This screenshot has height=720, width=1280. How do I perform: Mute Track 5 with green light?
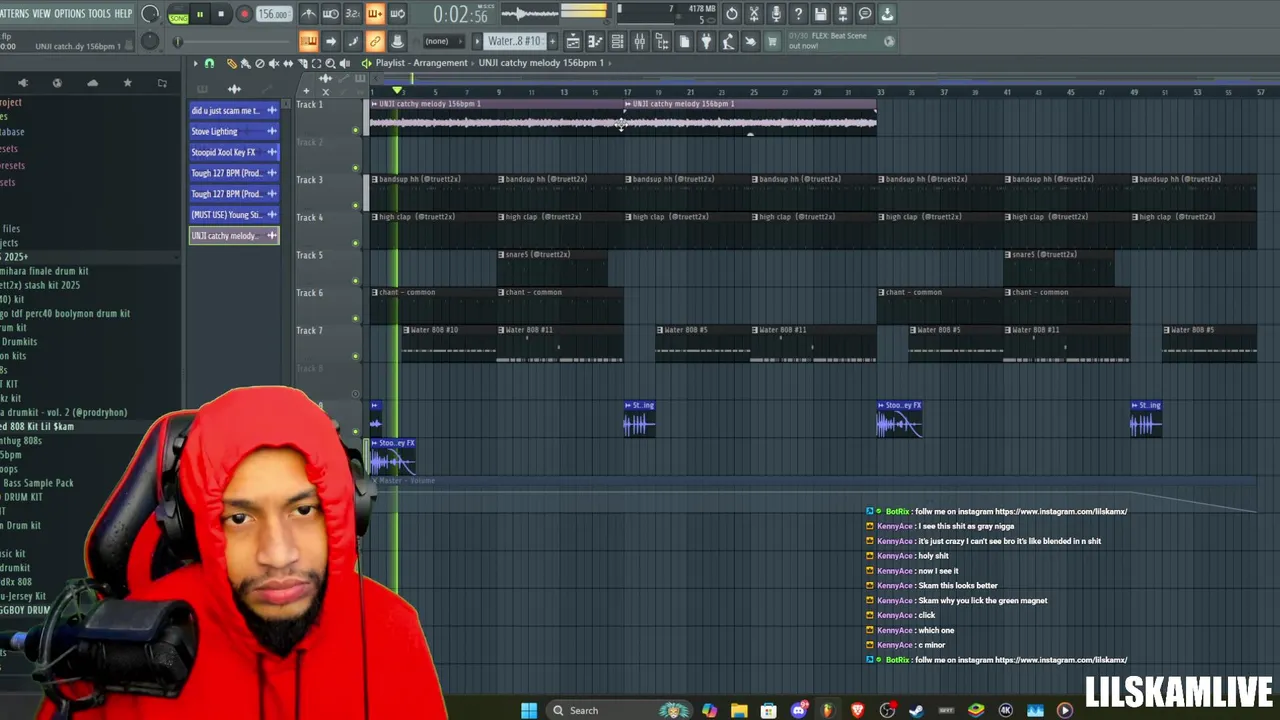(x=355, y=281)
